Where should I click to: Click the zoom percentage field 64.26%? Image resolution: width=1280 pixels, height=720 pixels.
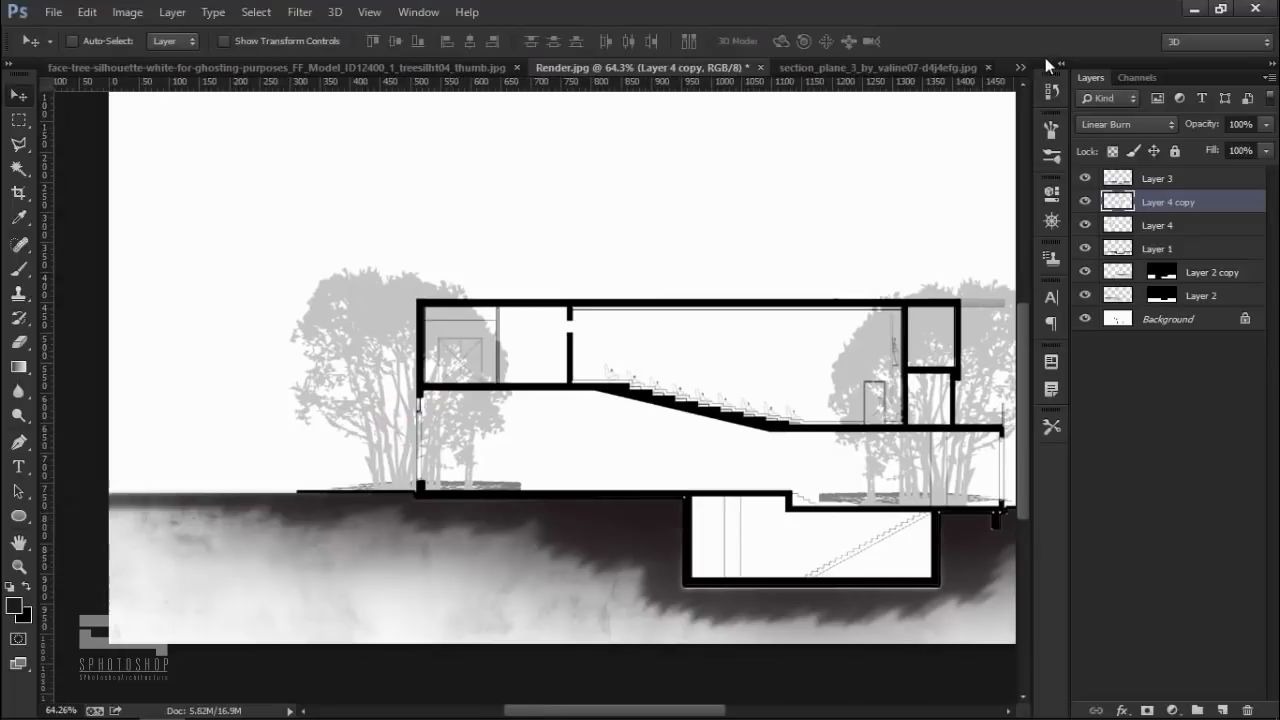coord(61,710)
